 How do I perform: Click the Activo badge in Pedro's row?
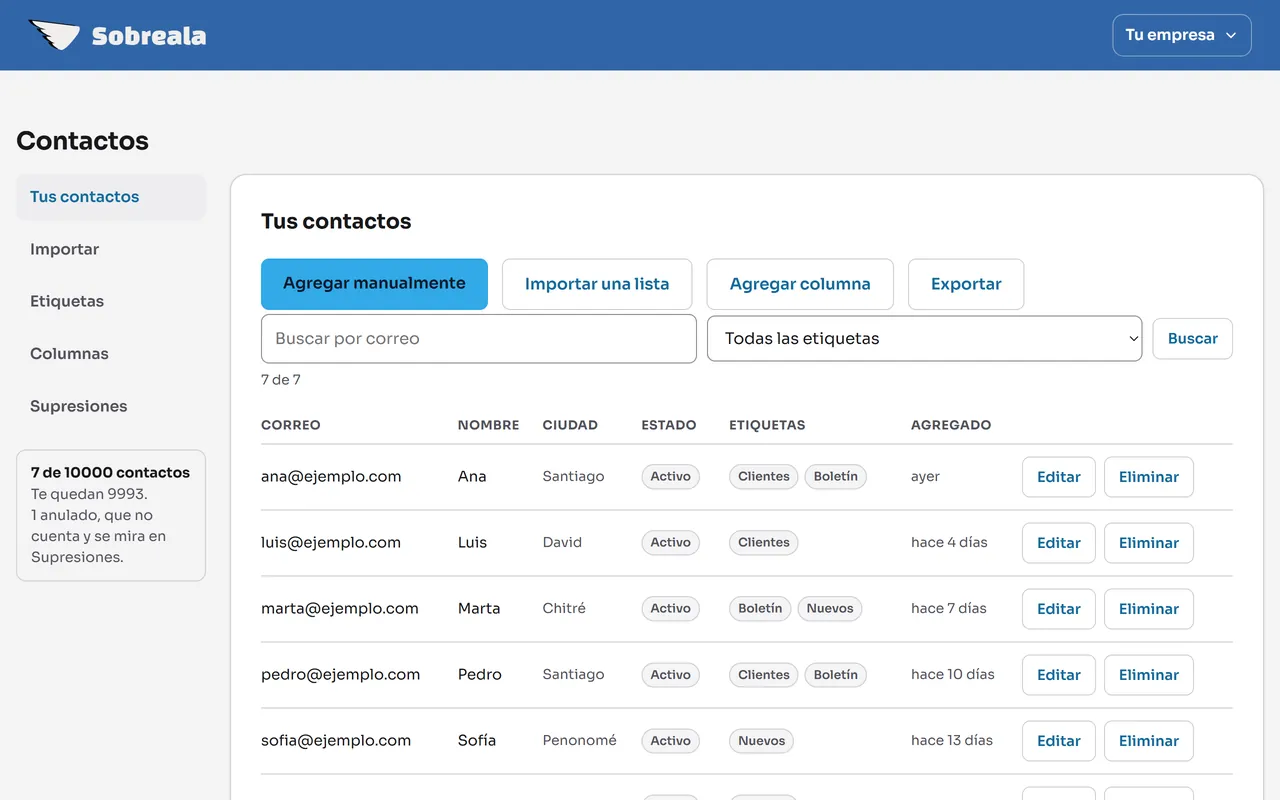coord(670,674)
